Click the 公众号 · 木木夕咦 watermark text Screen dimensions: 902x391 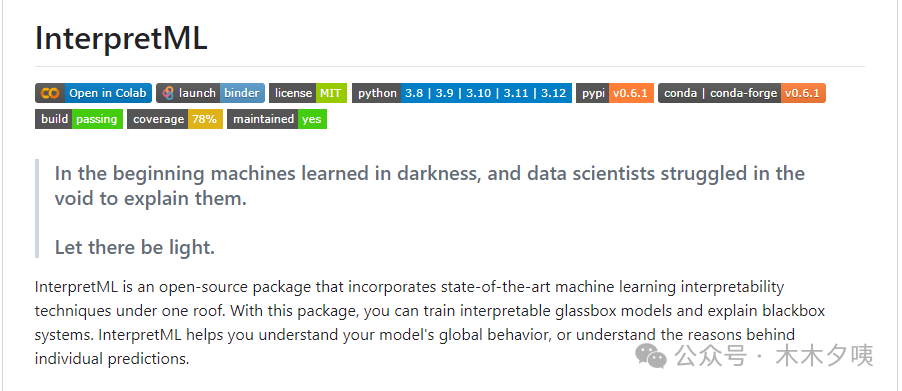pos(774,356)
